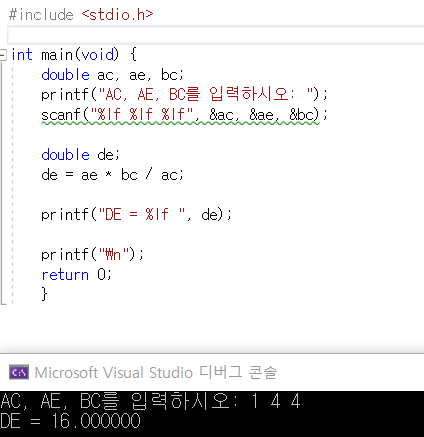Collapse the main function code block
Image resolution: width=424 pixels, height=437 pixels.
[3, 55]
